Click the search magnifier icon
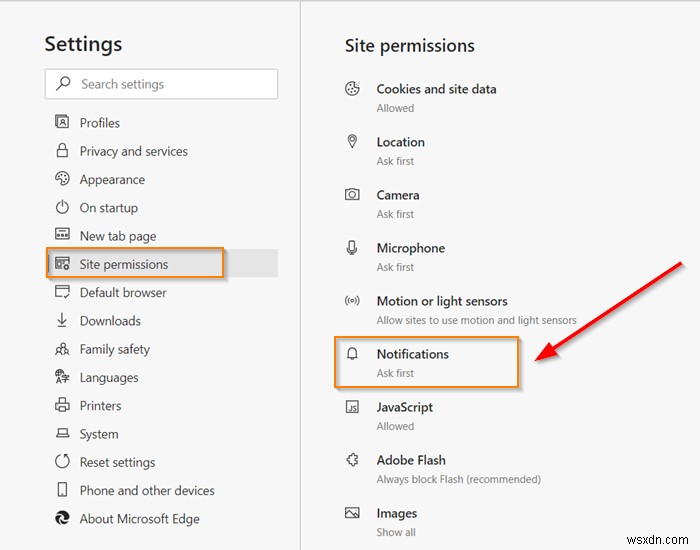 click(x=63, y=83)
